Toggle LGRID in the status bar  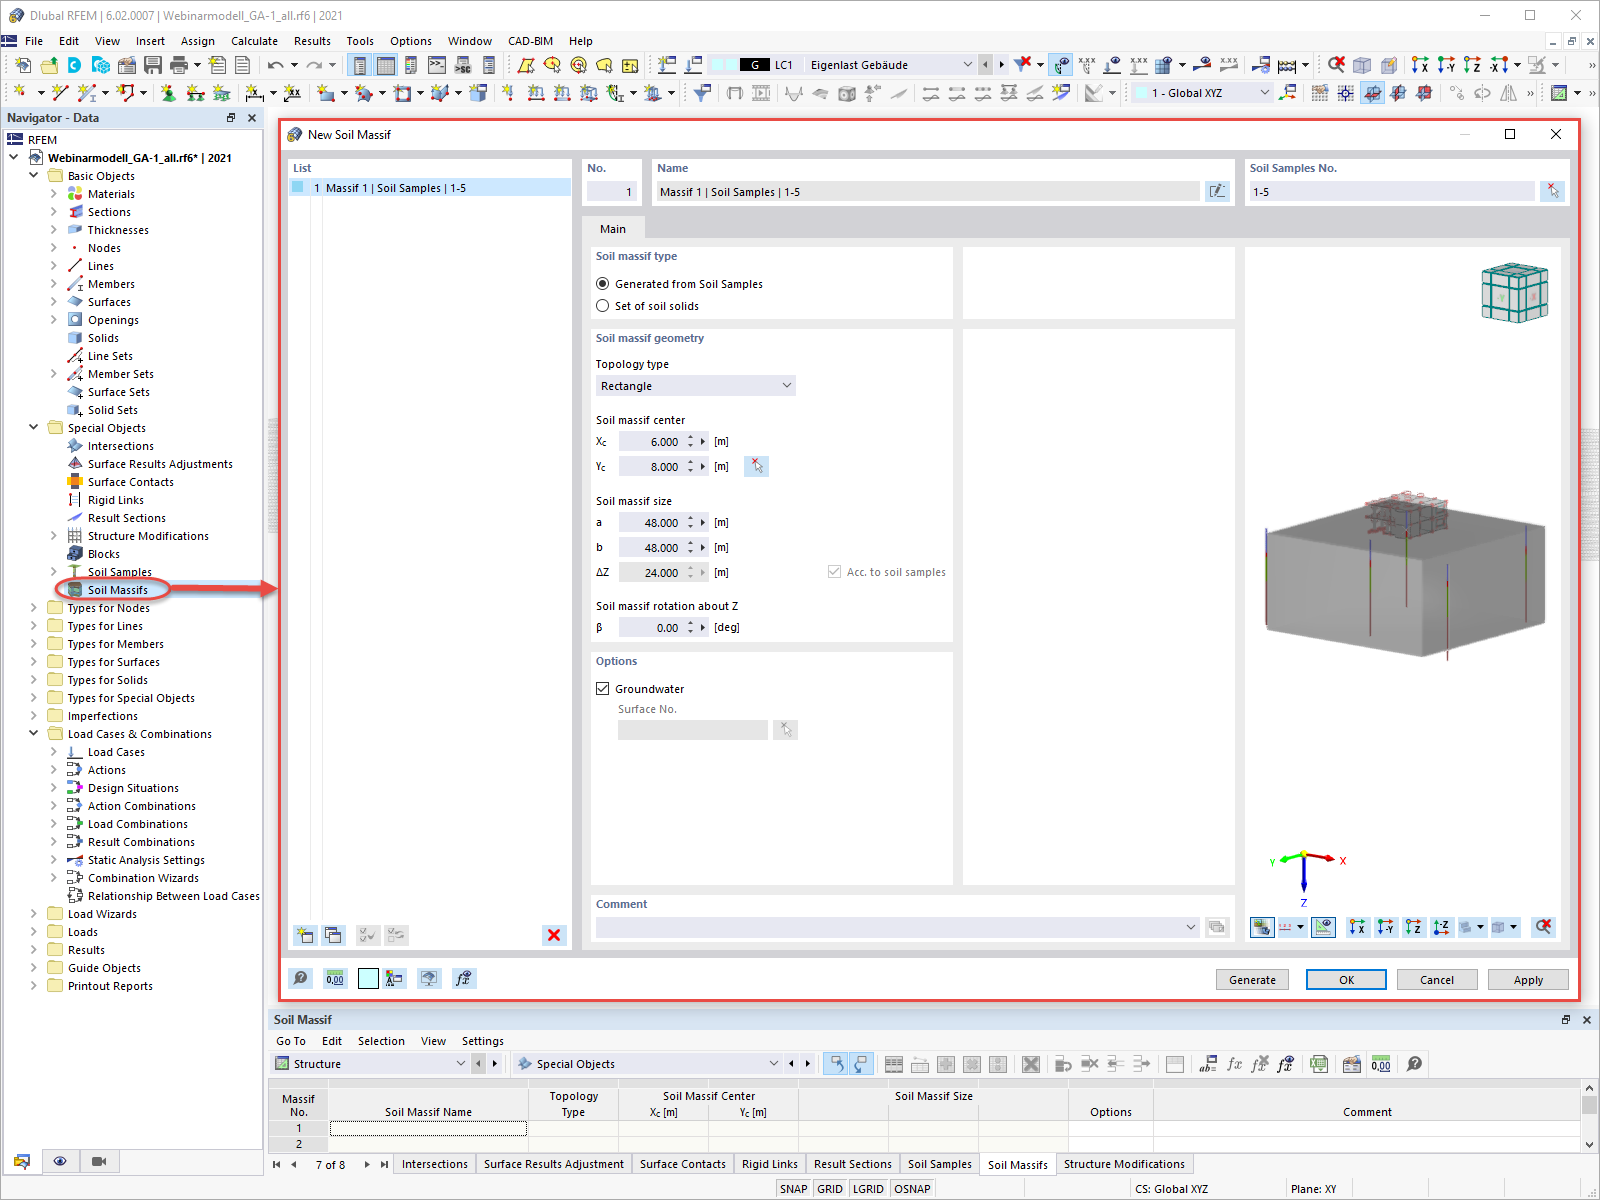(868, 1189)
